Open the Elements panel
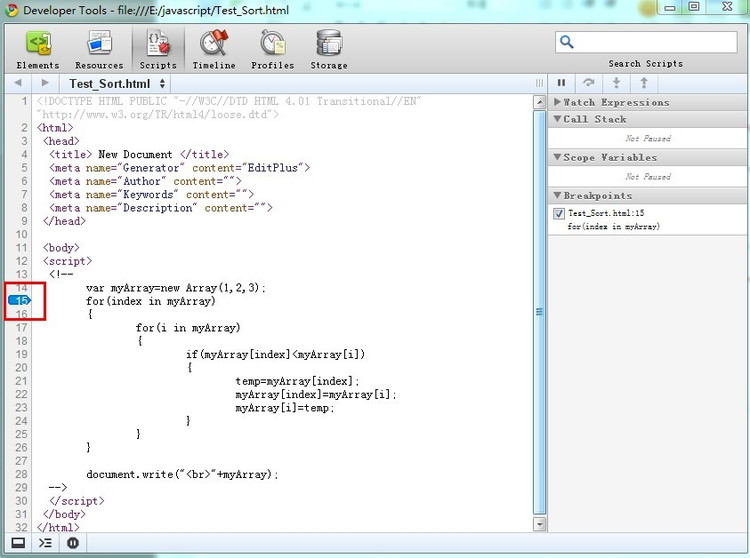 coord(38,50)
